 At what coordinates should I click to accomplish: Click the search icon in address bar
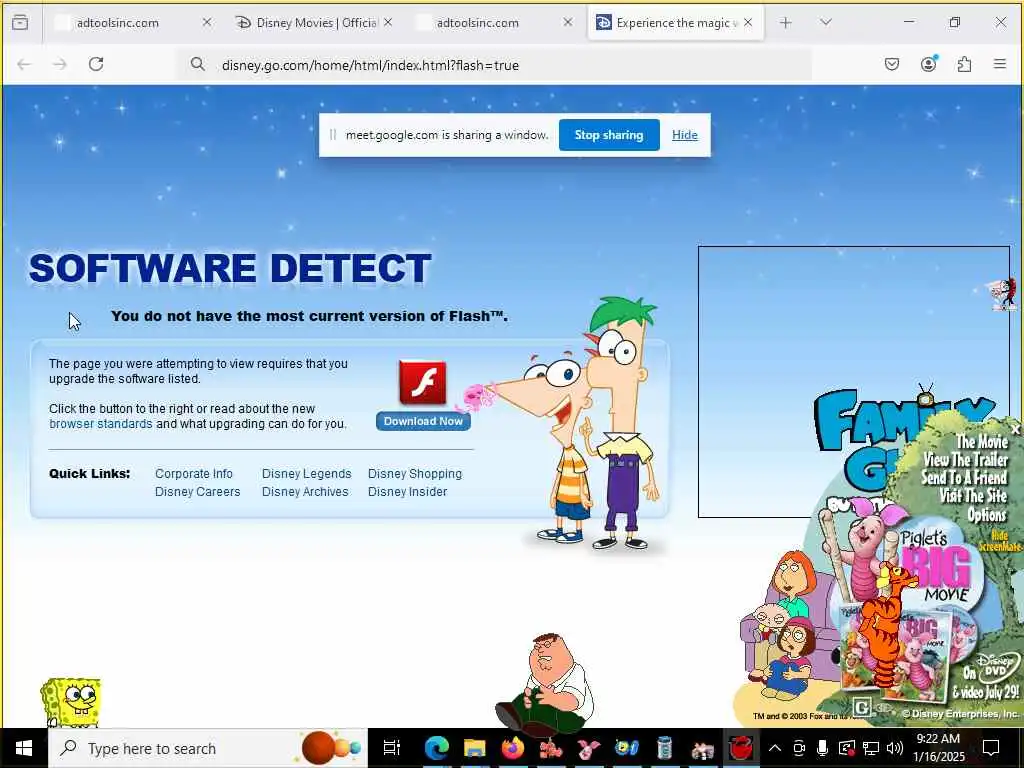[197, 64]
